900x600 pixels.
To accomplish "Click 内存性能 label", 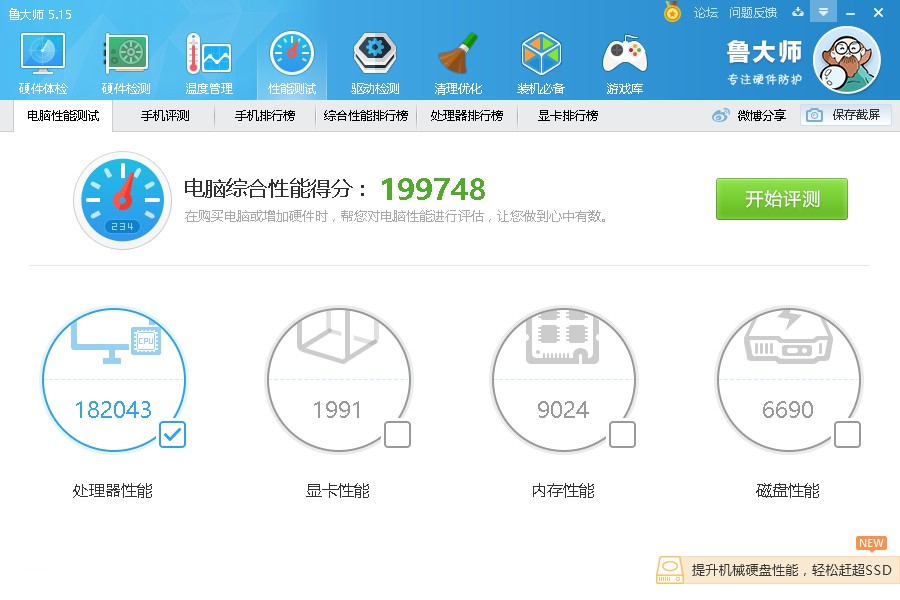I will click(x=563, y=491).
